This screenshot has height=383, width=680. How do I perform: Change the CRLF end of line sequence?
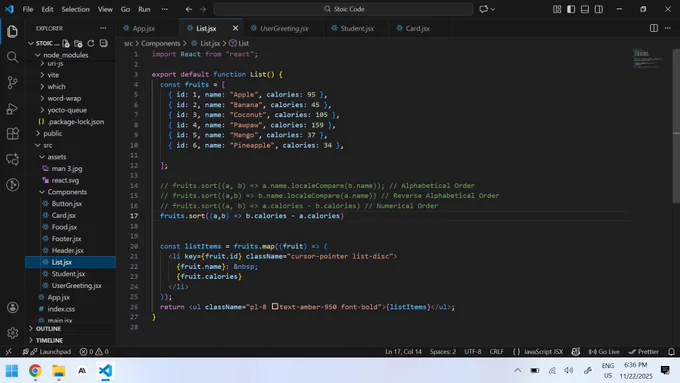(497, 352)
